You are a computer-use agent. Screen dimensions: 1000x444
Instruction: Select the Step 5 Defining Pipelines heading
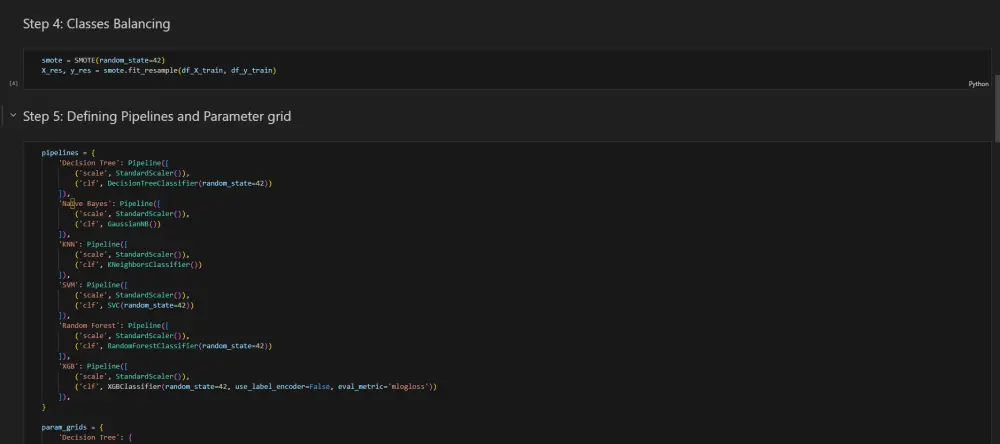pos(157,117)
